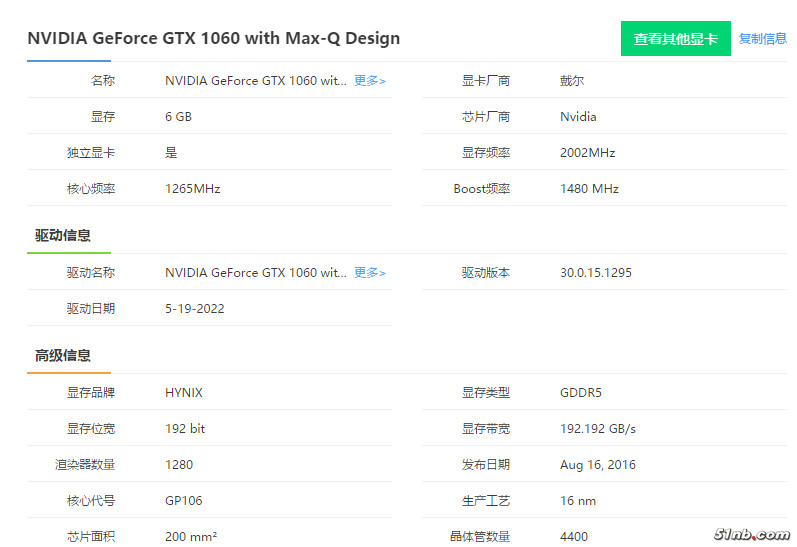The image size is (797, 547).
Task: Click the truncated GPU name in 名称 row
Action: [256, 80]
